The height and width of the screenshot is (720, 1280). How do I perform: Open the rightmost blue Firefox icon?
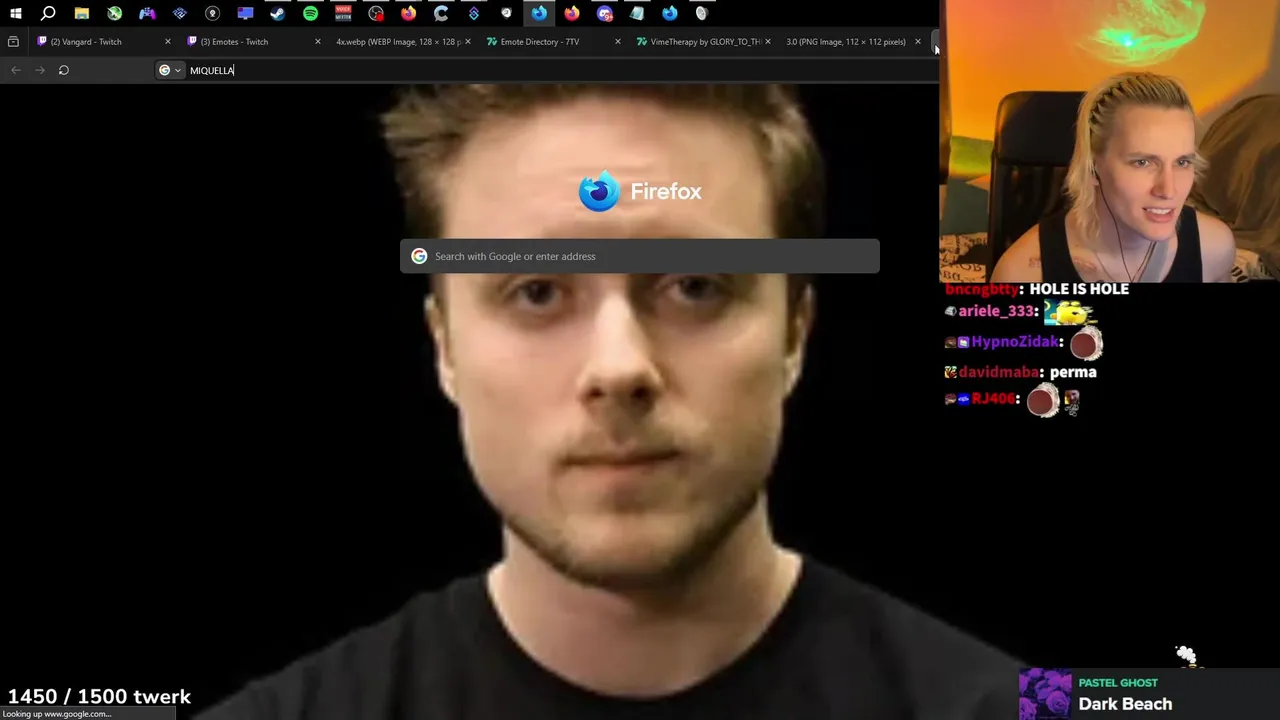pos(669,13)
